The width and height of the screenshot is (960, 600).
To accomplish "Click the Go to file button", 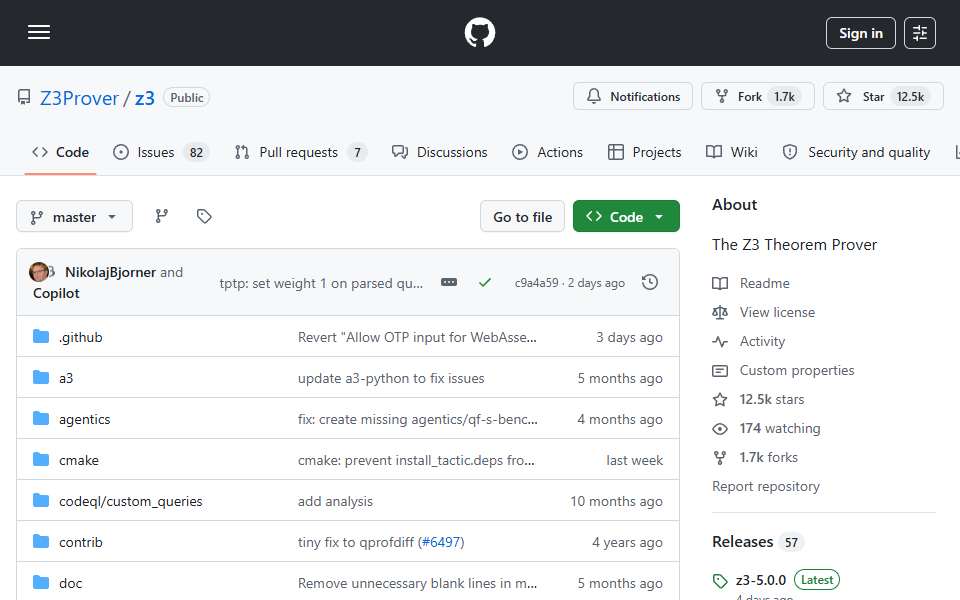I will 522,217.
